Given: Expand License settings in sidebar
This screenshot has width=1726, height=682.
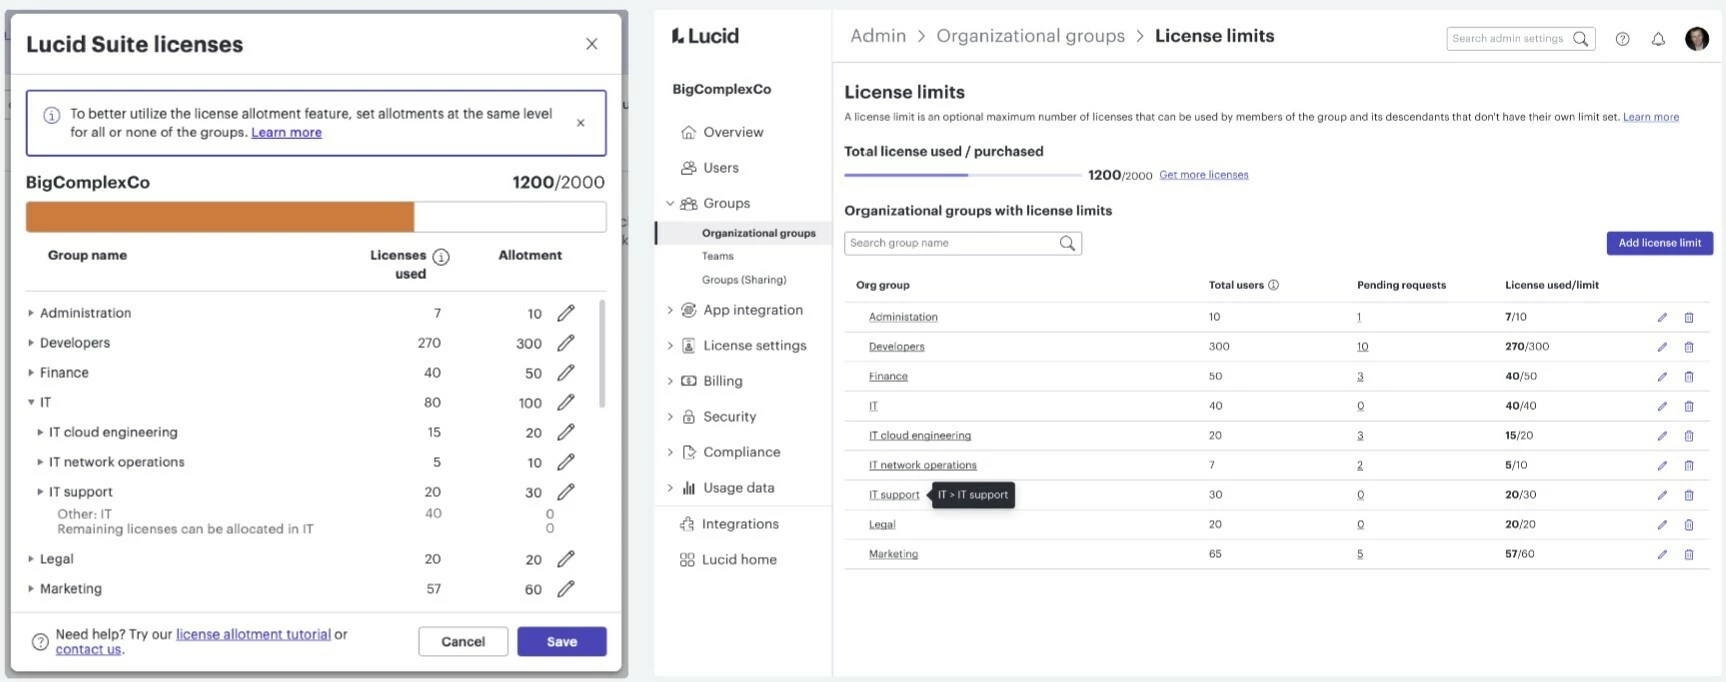Looking at the screenshot, I should (x=670, y=346).
